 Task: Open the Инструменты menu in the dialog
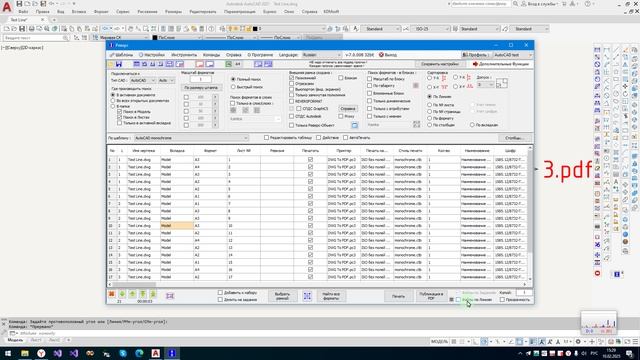[x=184, y=55]
